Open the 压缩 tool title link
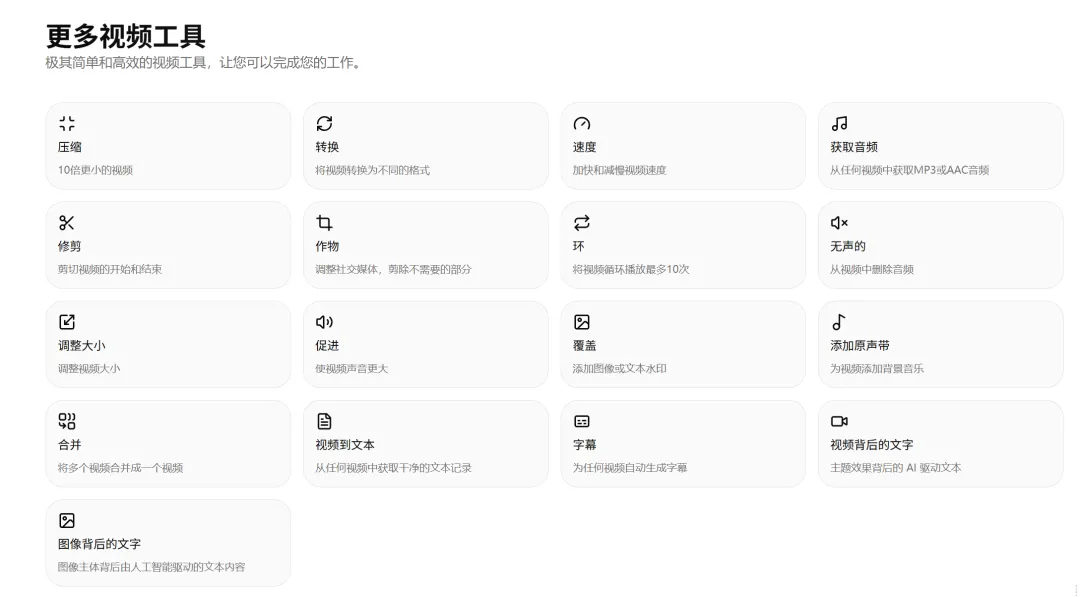Screen dimensions: 1080x597 (70, 147)
